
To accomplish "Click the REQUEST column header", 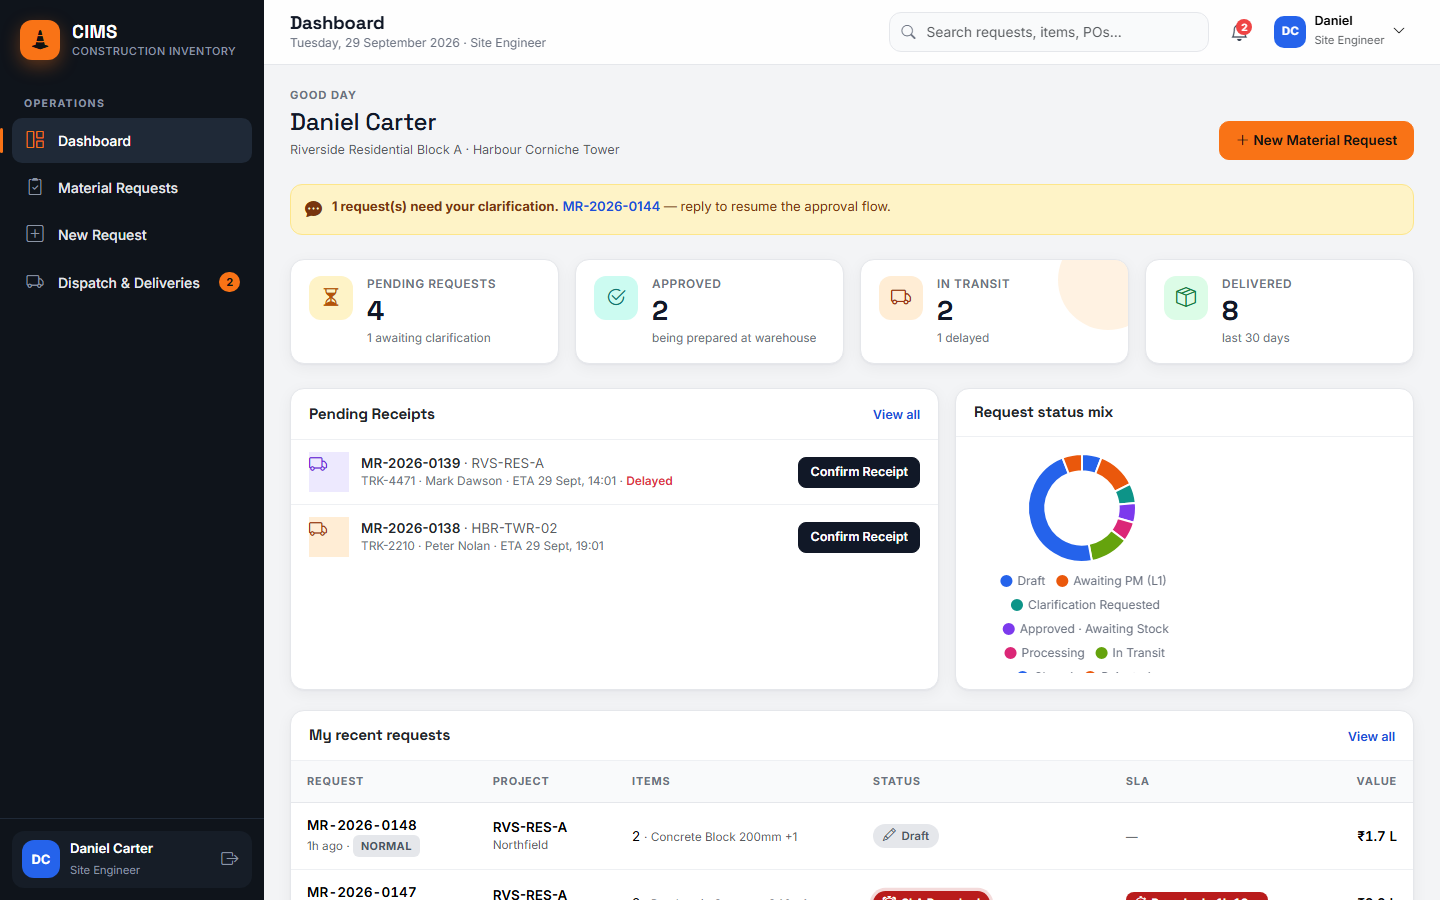I will coord(335,781).
